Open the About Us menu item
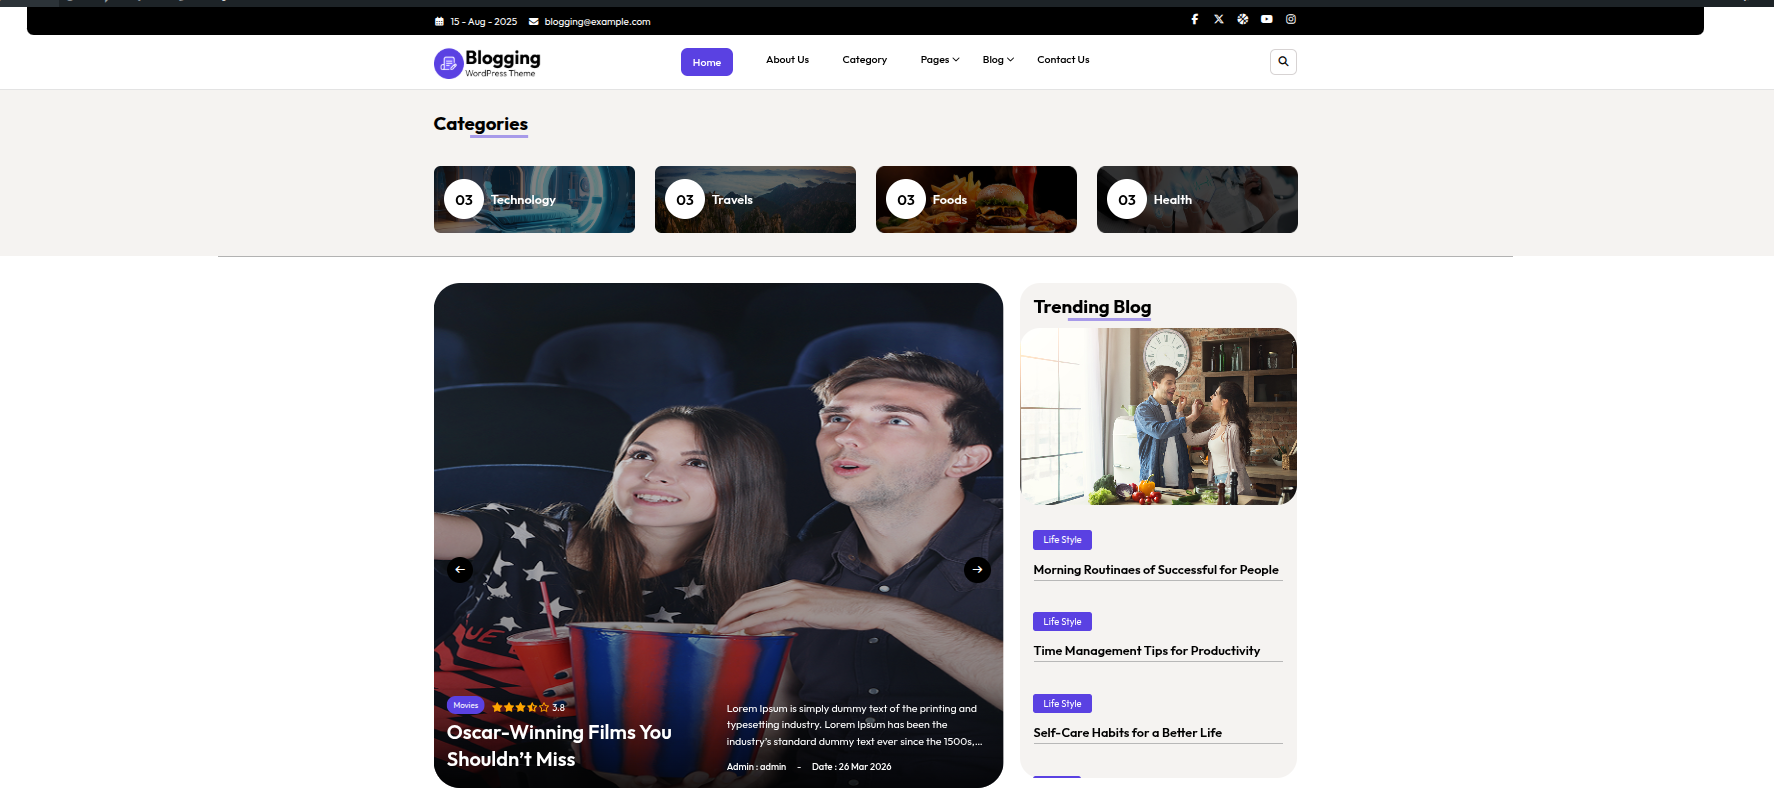 point(787,60)
